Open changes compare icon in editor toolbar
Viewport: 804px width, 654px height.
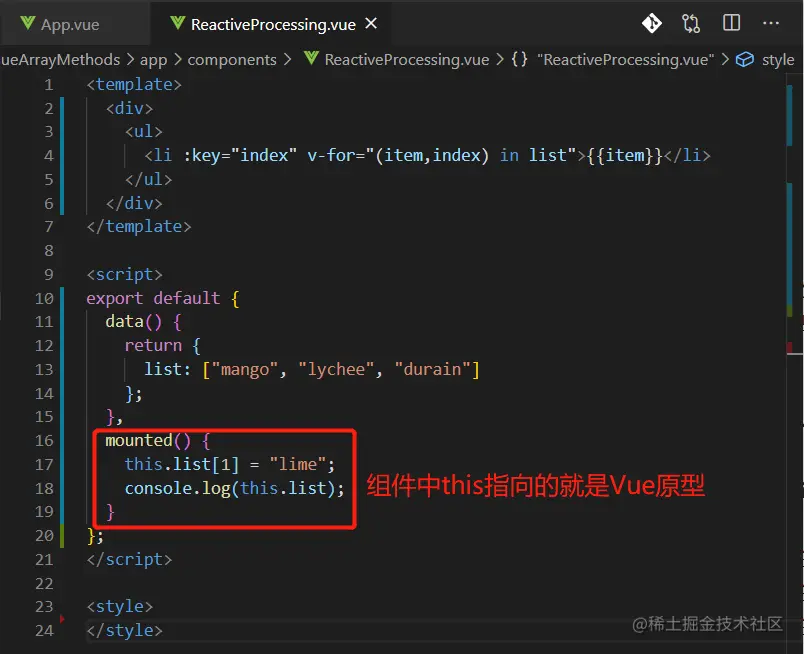click(691, 24)
